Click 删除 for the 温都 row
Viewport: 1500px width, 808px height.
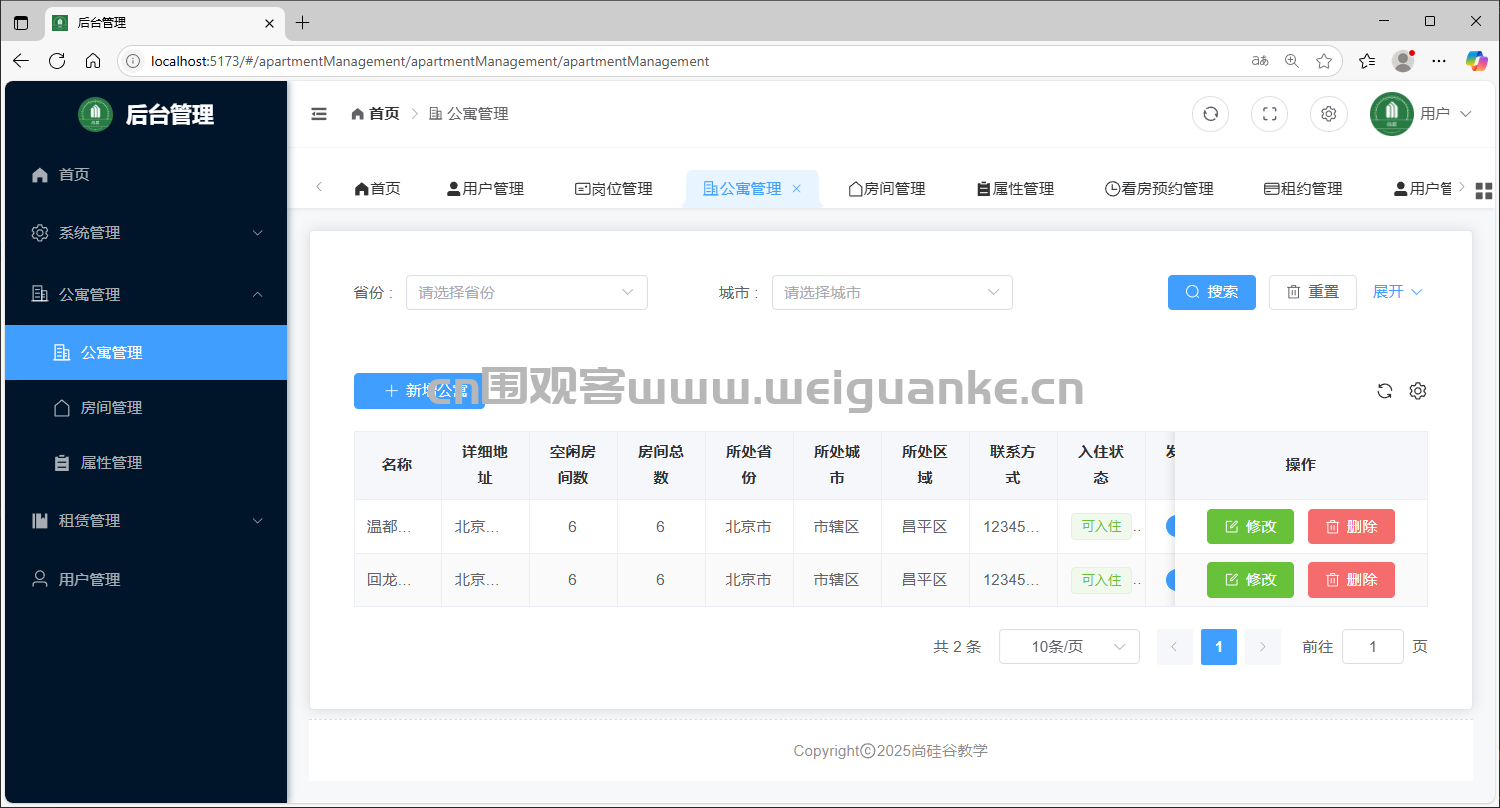1351,526
